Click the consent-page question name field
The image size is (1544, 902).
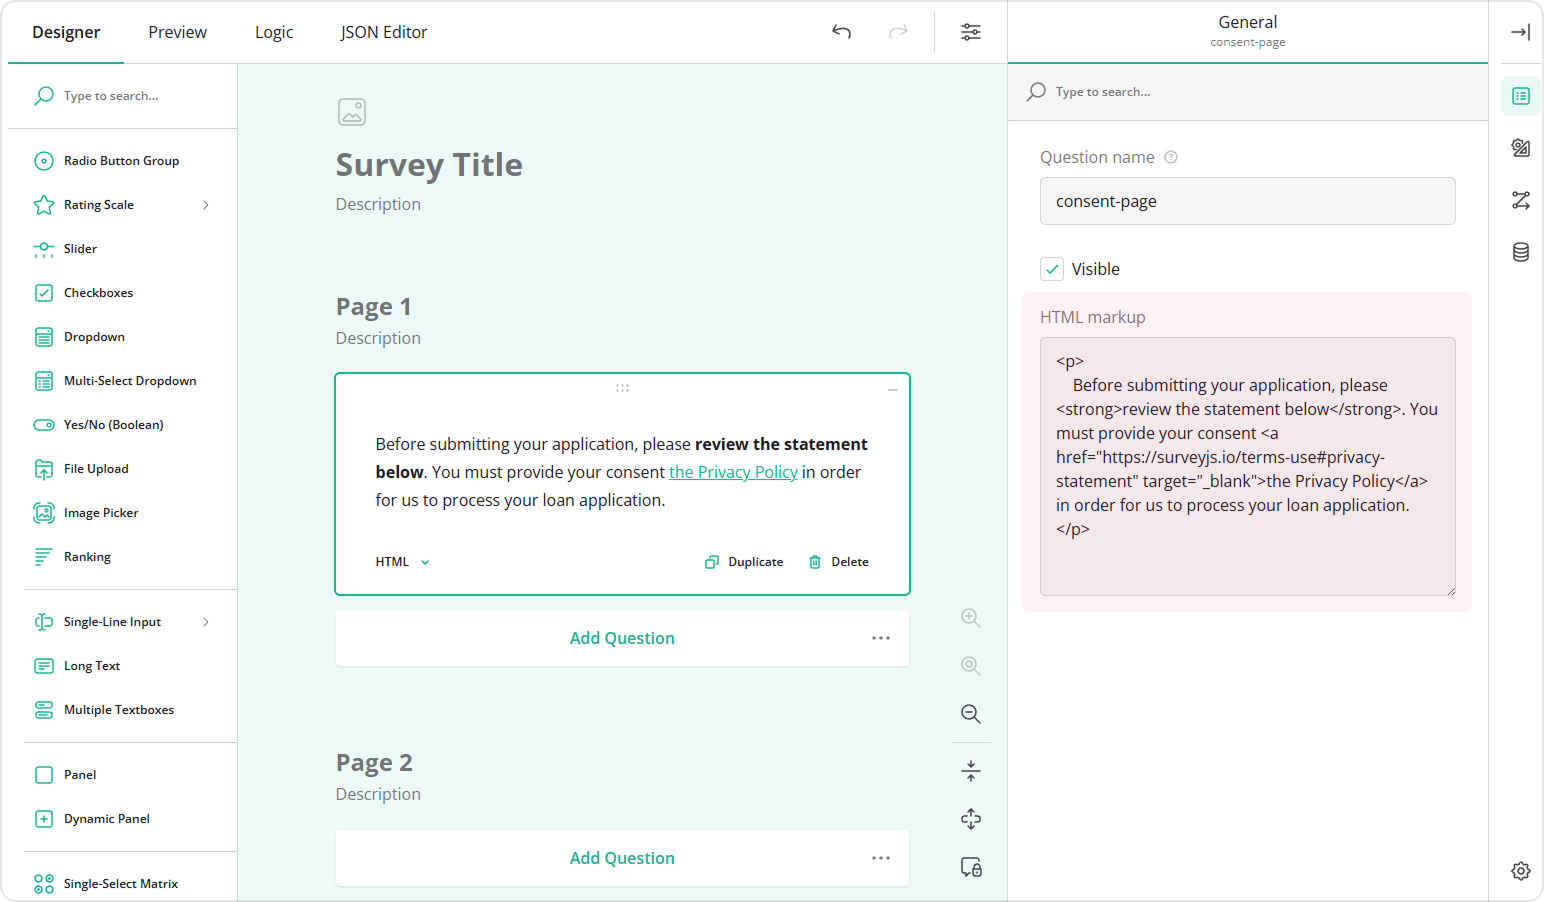pos(1246,201)
